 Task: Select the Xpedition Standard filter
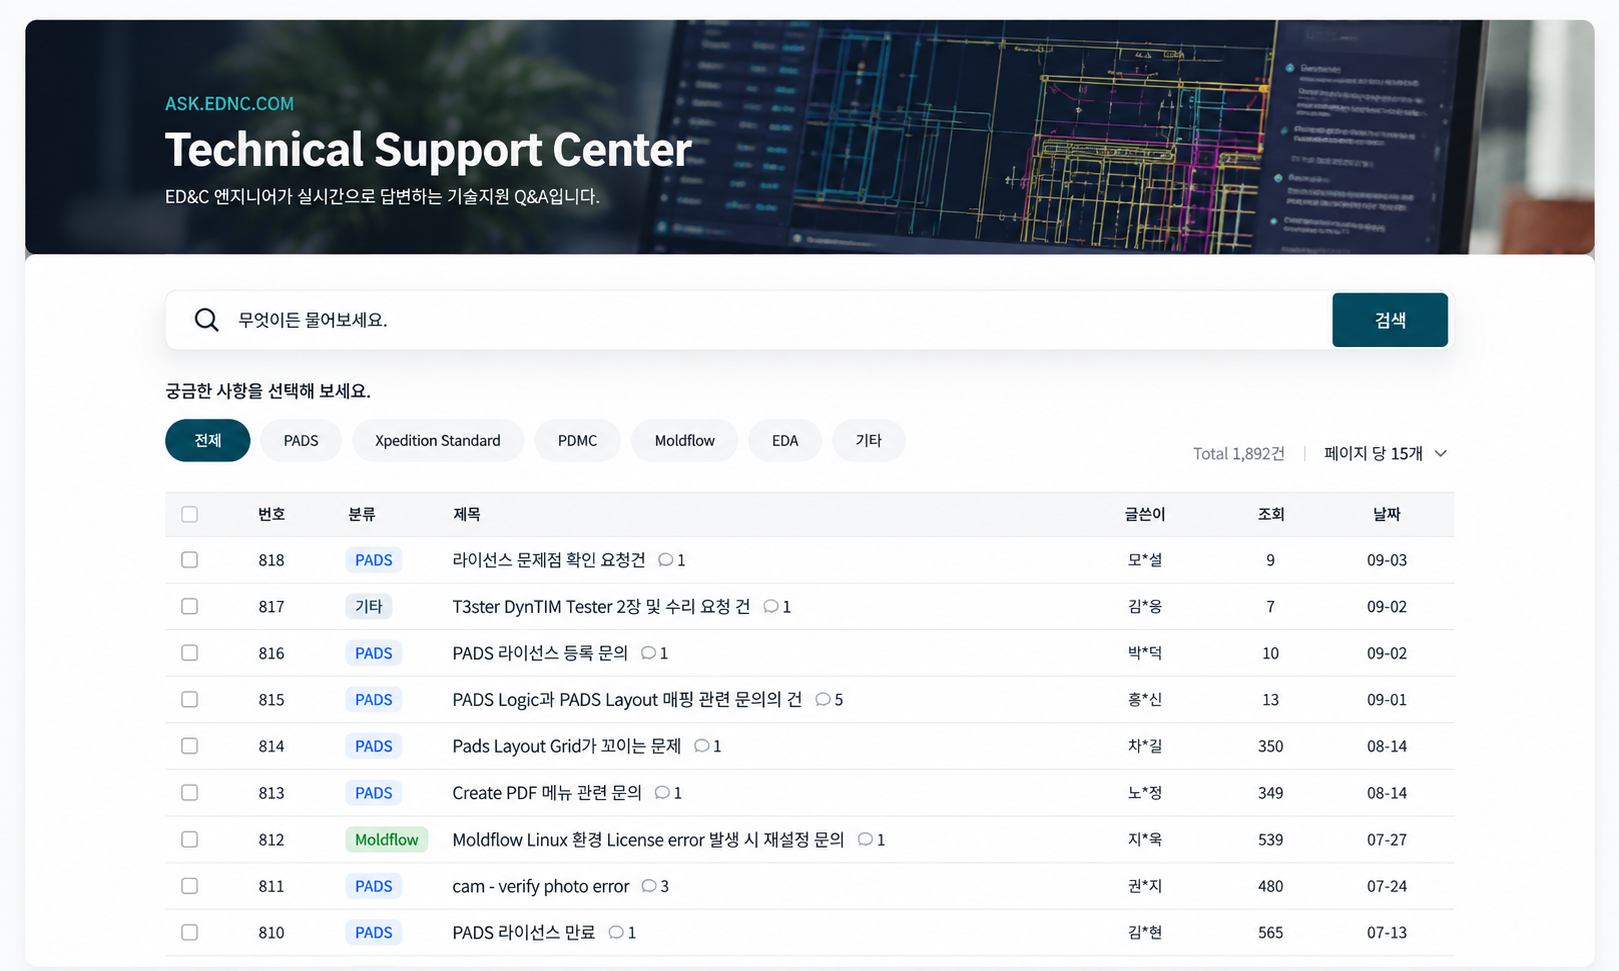click(438, 440)
